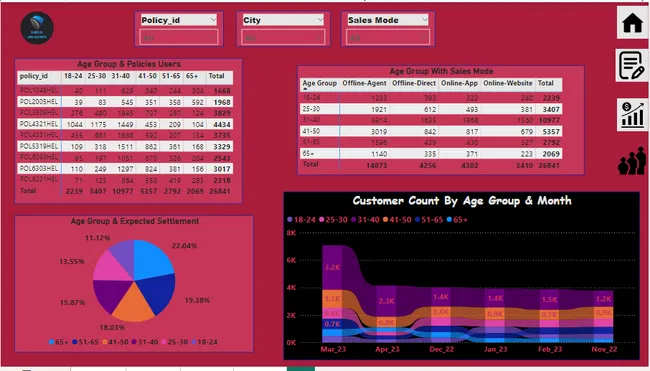Click the Jan_23 axis label
650x371 pixels.
tap(495, 349)
